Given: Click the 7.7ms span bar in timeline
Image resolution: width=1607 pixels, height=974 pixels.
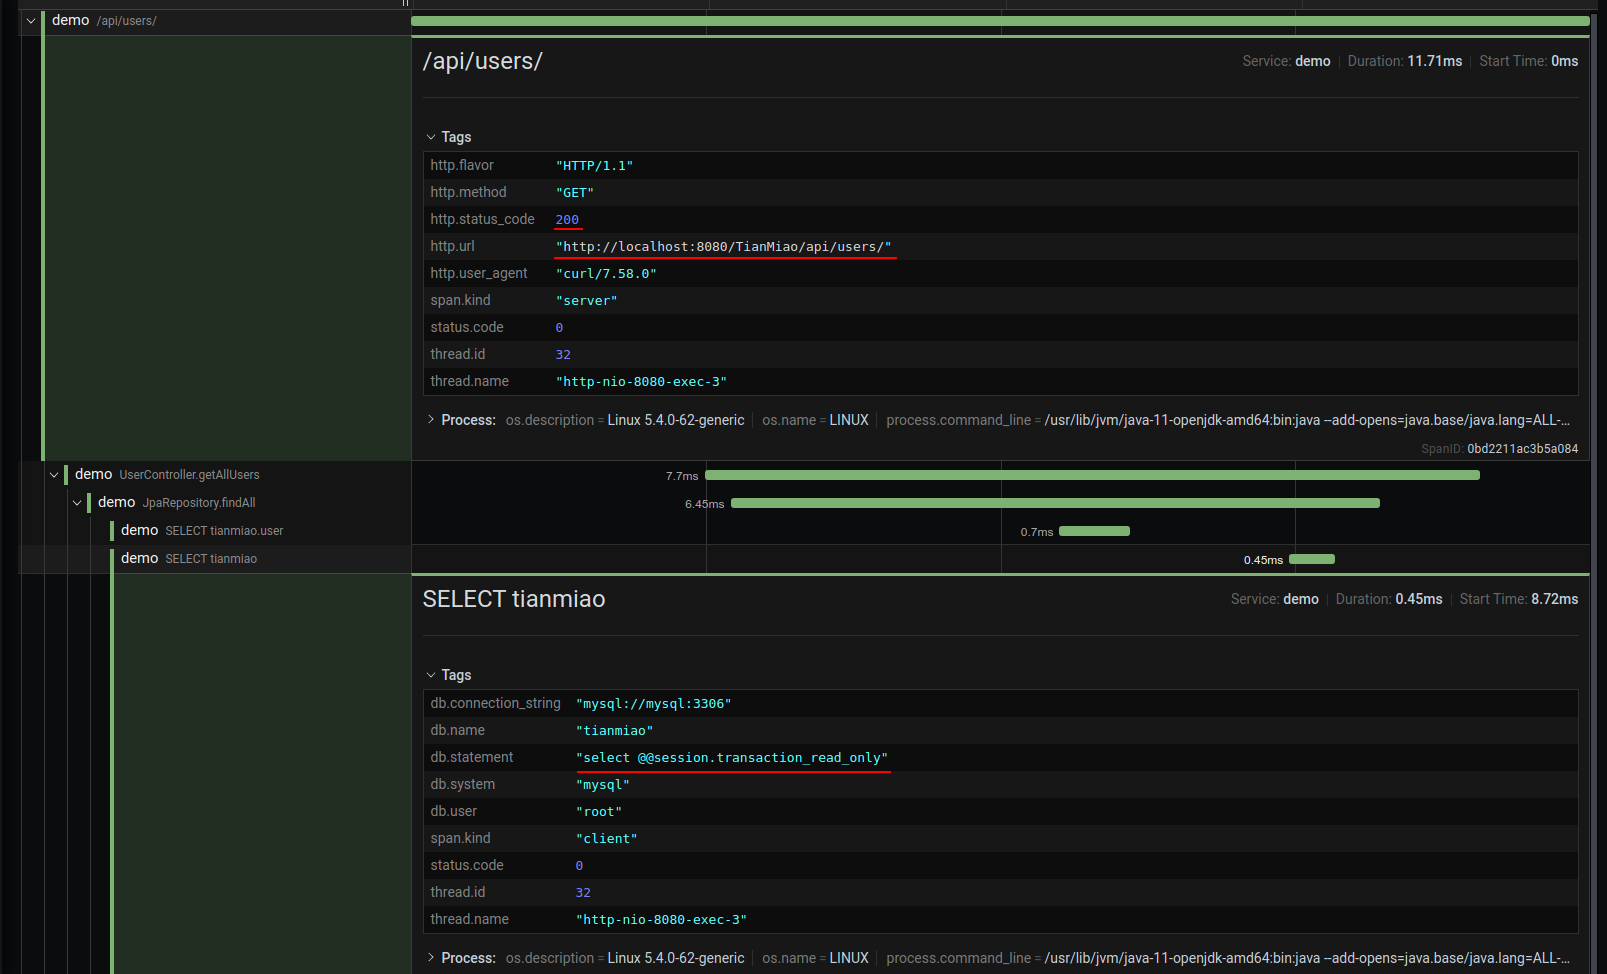Looking at the screenshot, I should 1091,476.
